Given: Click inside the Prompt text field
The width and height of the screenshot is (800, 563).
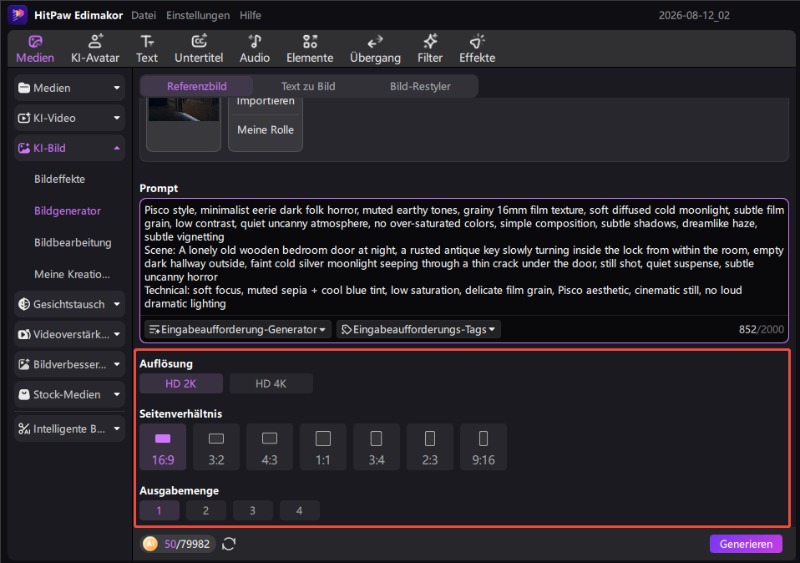Looking at the screenshot, I should (x=464, y=257).
